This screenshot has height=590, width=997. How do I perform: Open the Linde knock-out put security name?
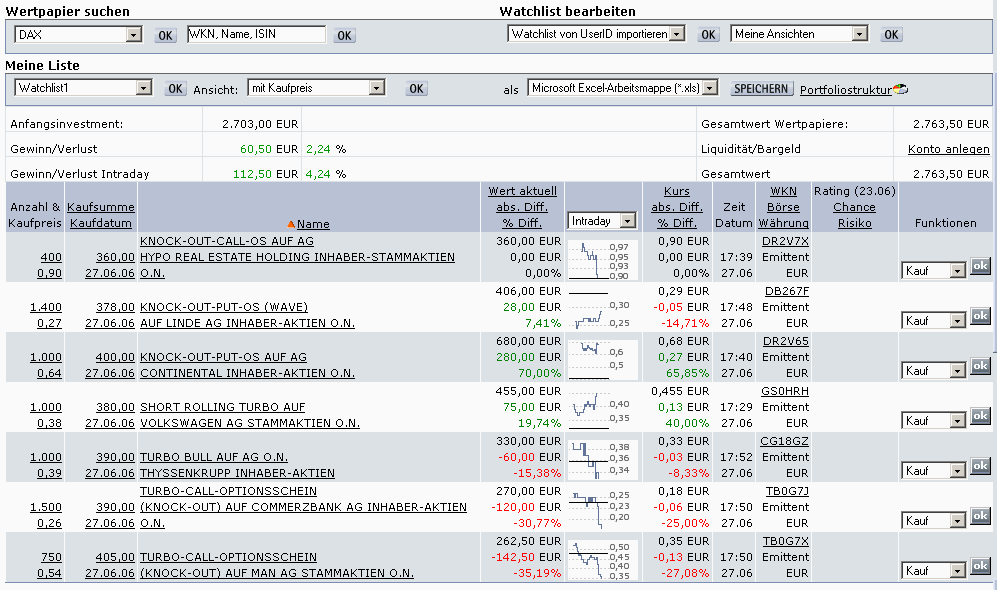pos(224,307)
